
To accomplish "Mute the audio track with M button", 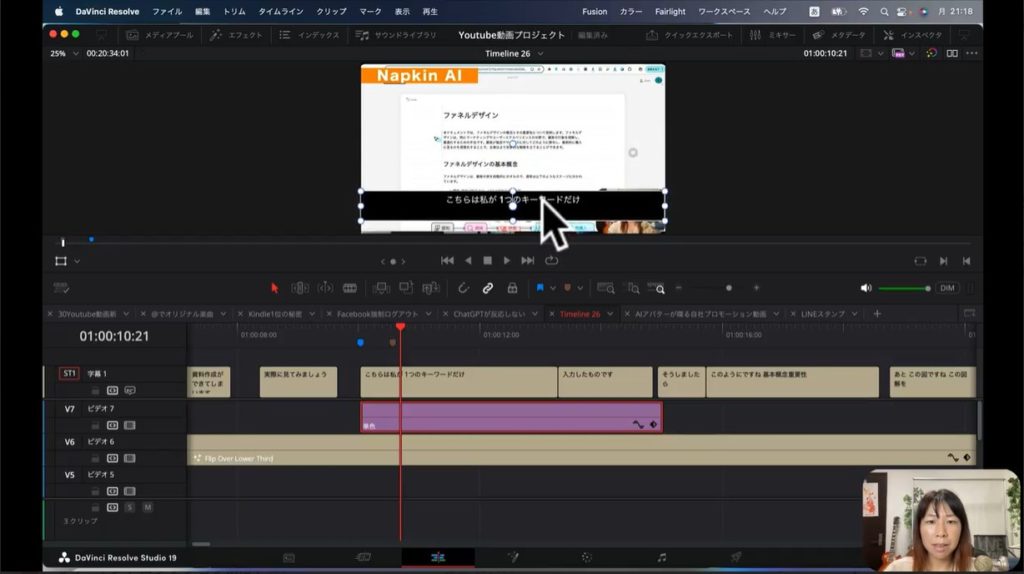I will pyautogui.click(x=147, y=507).
